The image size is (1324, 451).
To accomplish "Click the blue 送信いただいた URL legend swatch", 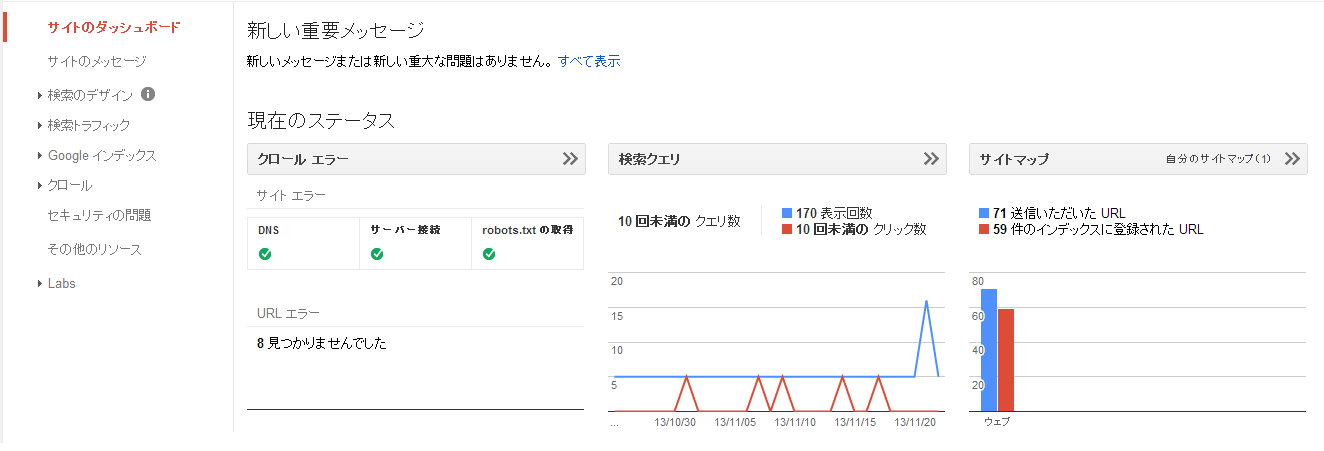I will (984, 213).
